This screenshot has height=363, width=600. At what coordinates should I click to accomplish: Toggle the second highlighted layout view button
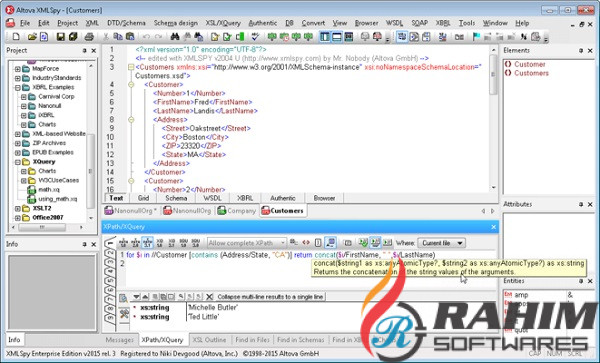pyautogui.click(x=337, y=37)
